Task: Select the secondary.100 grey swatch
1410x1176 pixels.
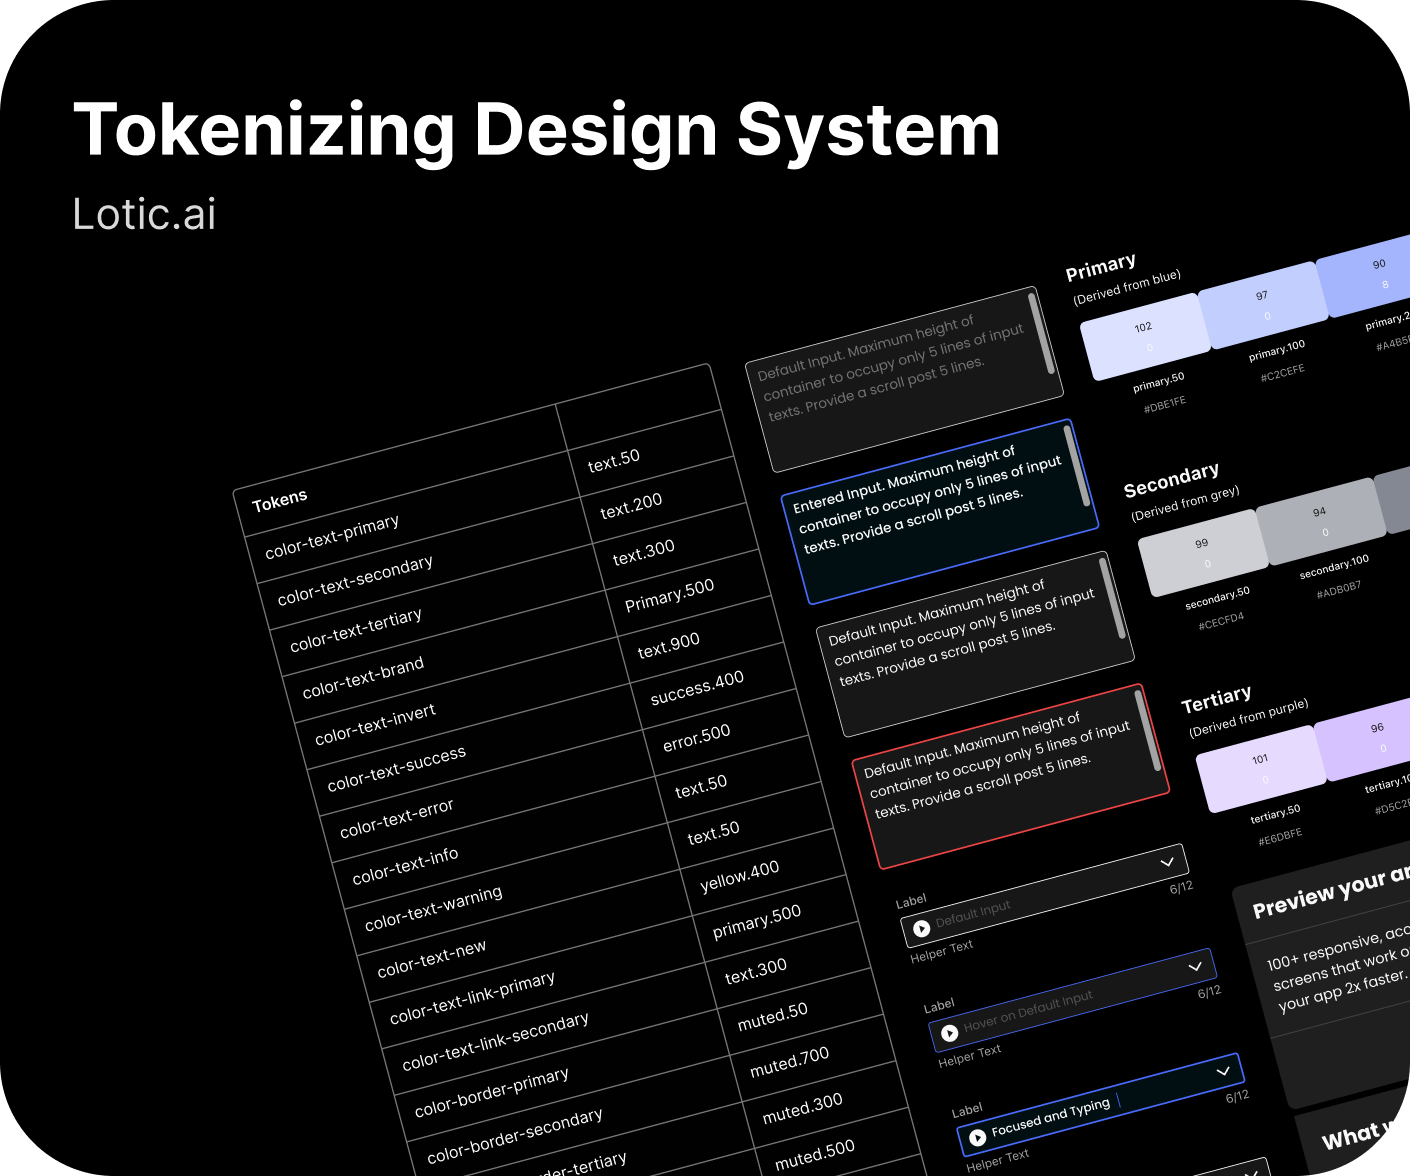Action: (1323, 521)
